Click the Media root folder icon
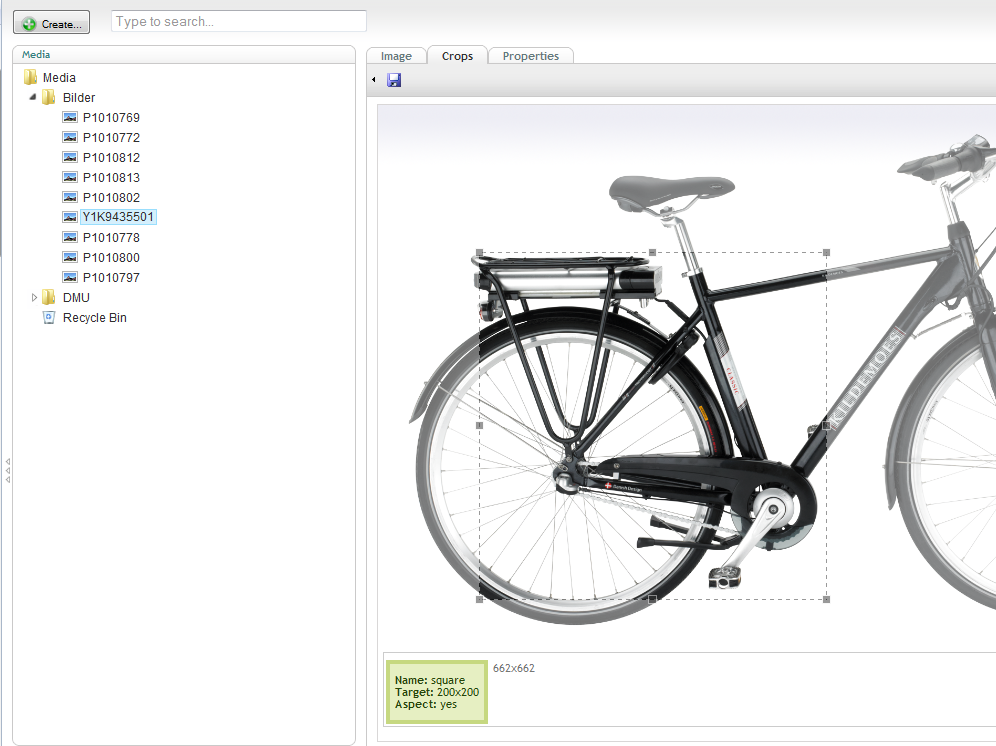This screenshot has width=996, height=746. [30, 78]
